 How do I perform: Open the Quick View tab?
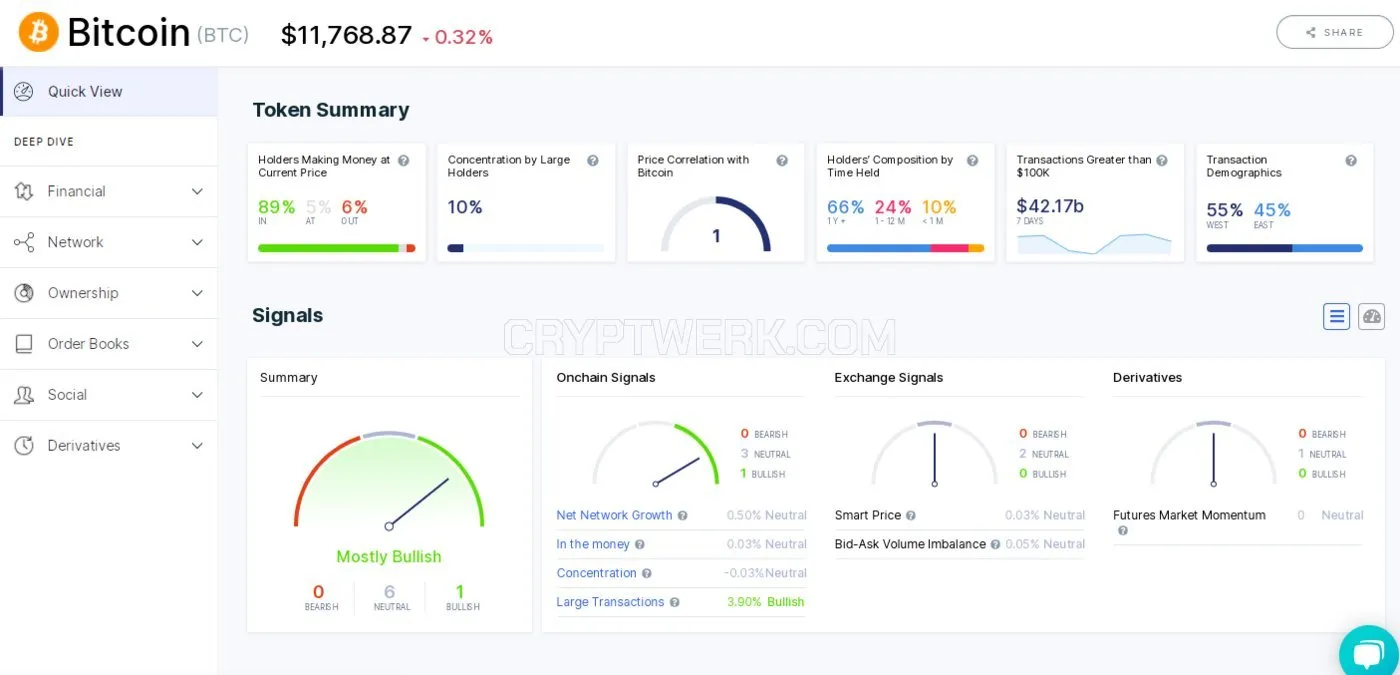point(109,91)
